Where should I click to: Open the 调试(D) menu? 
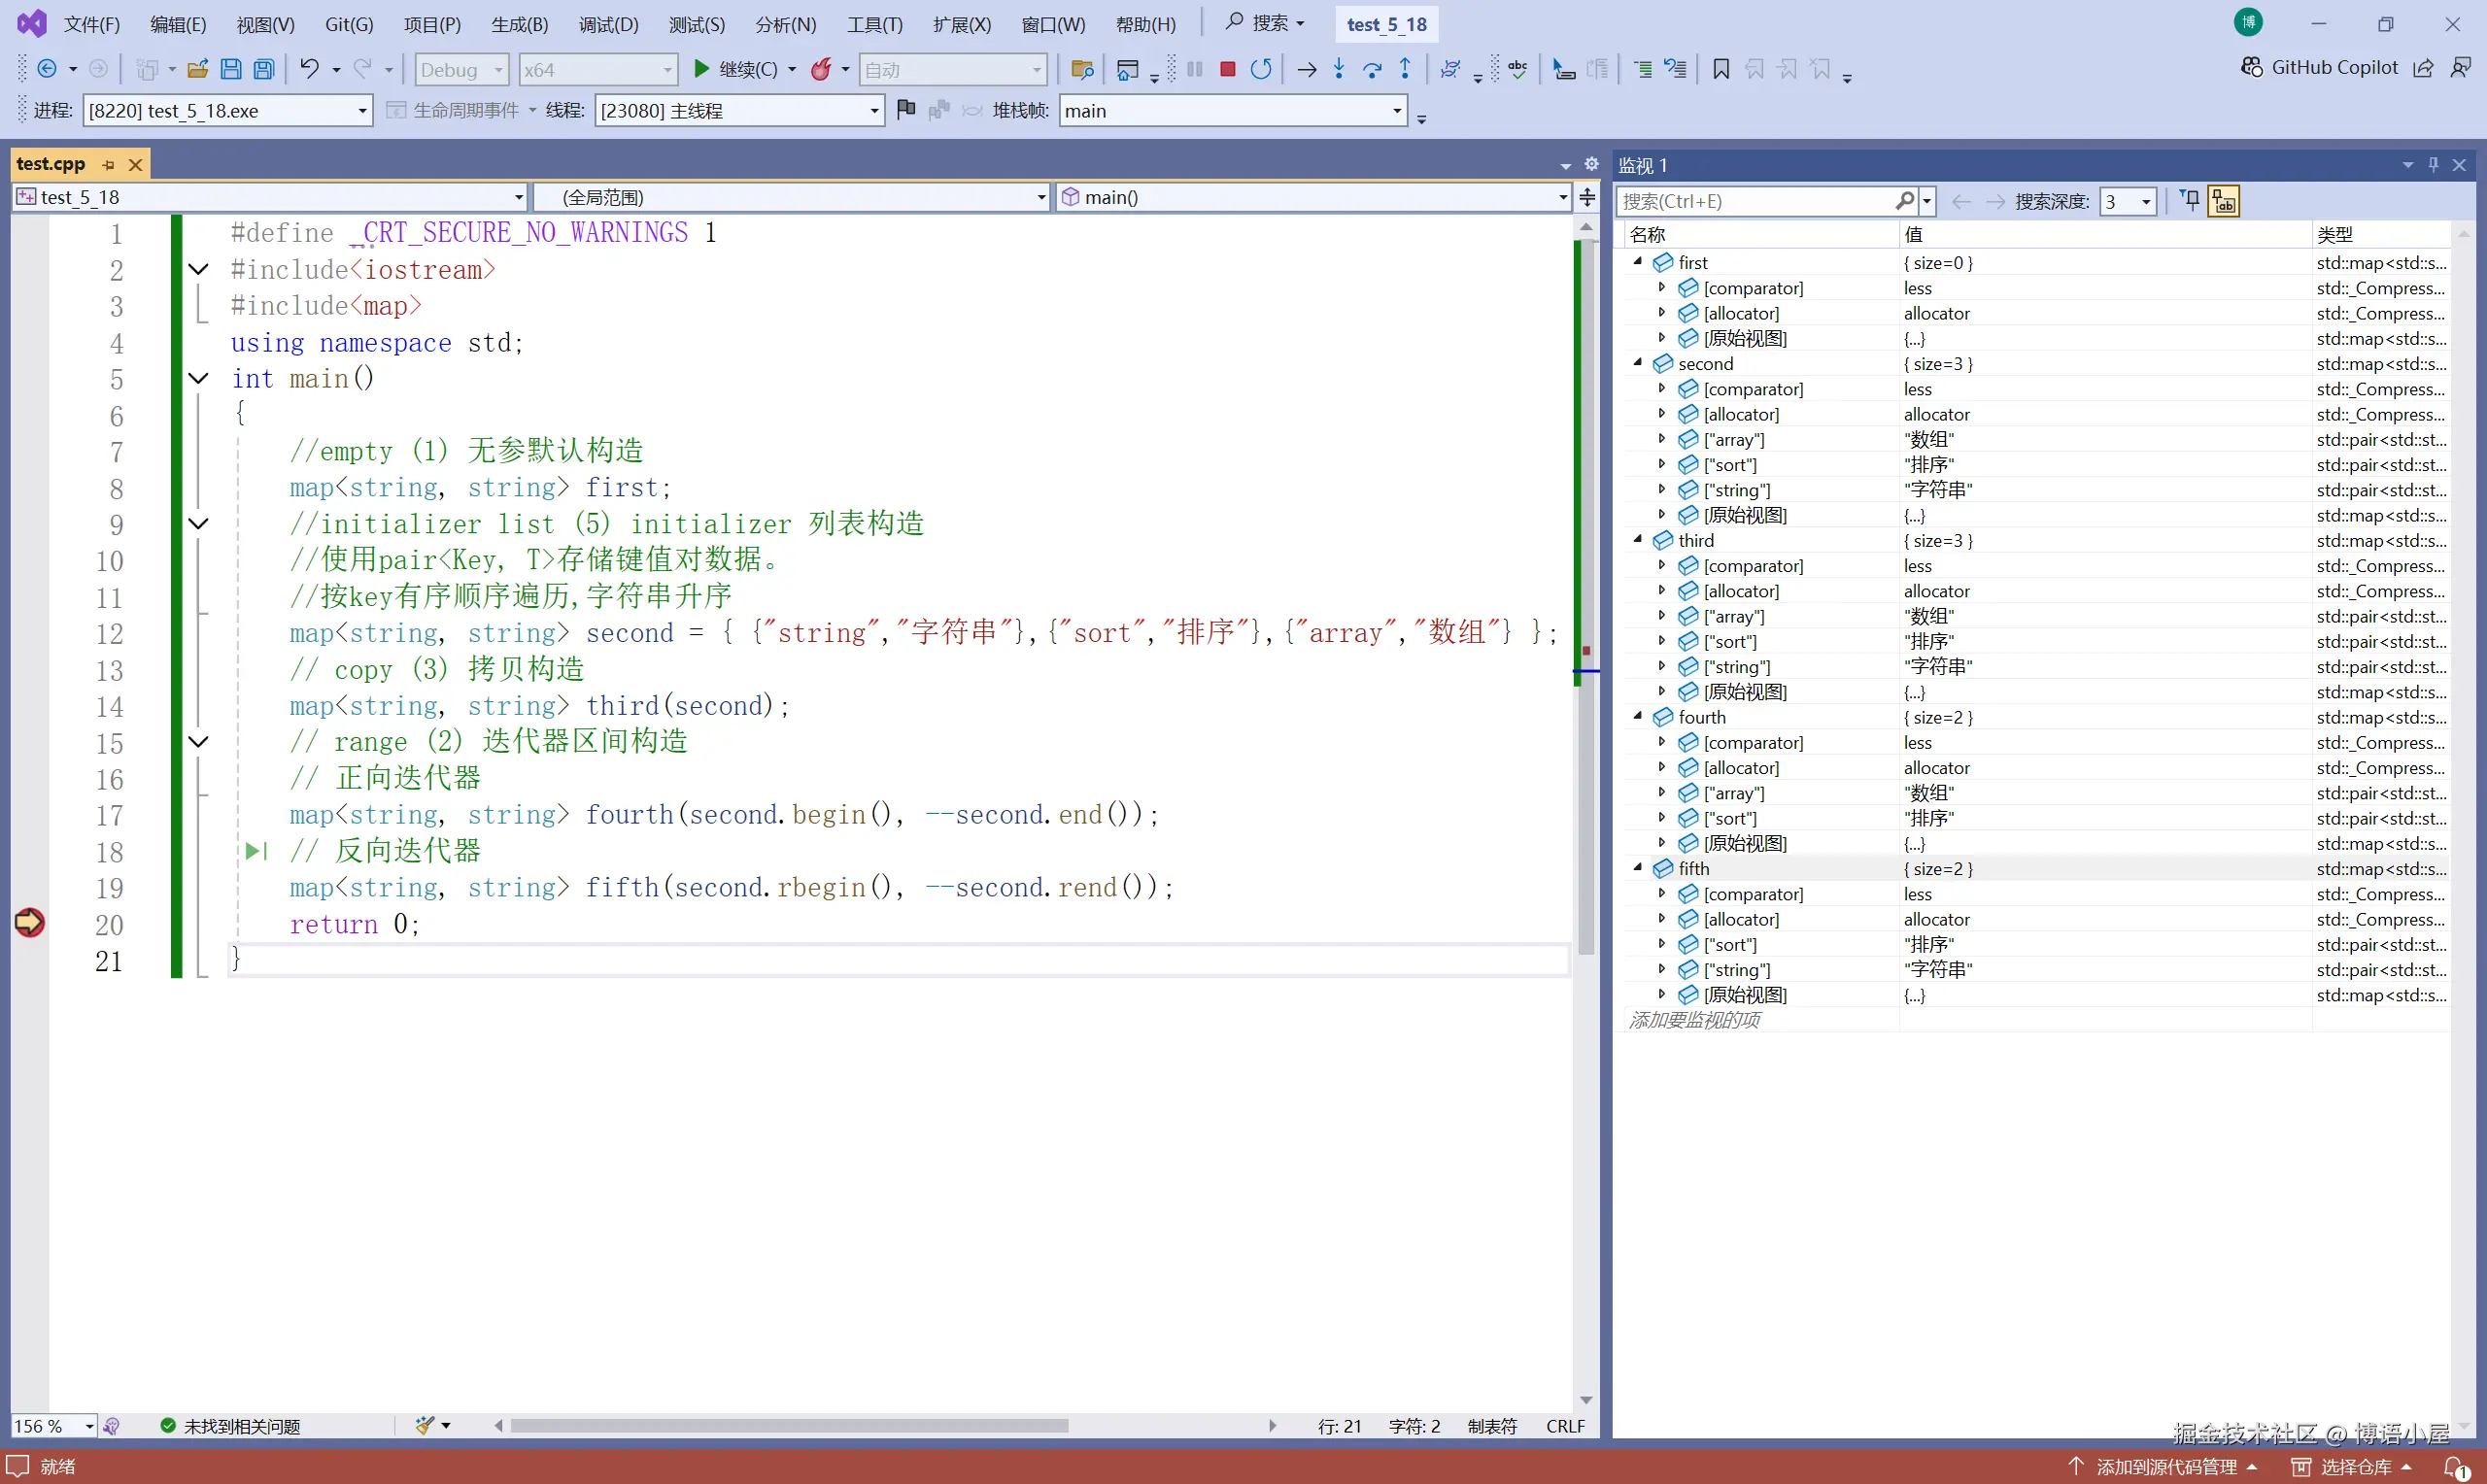click(607, 24)
